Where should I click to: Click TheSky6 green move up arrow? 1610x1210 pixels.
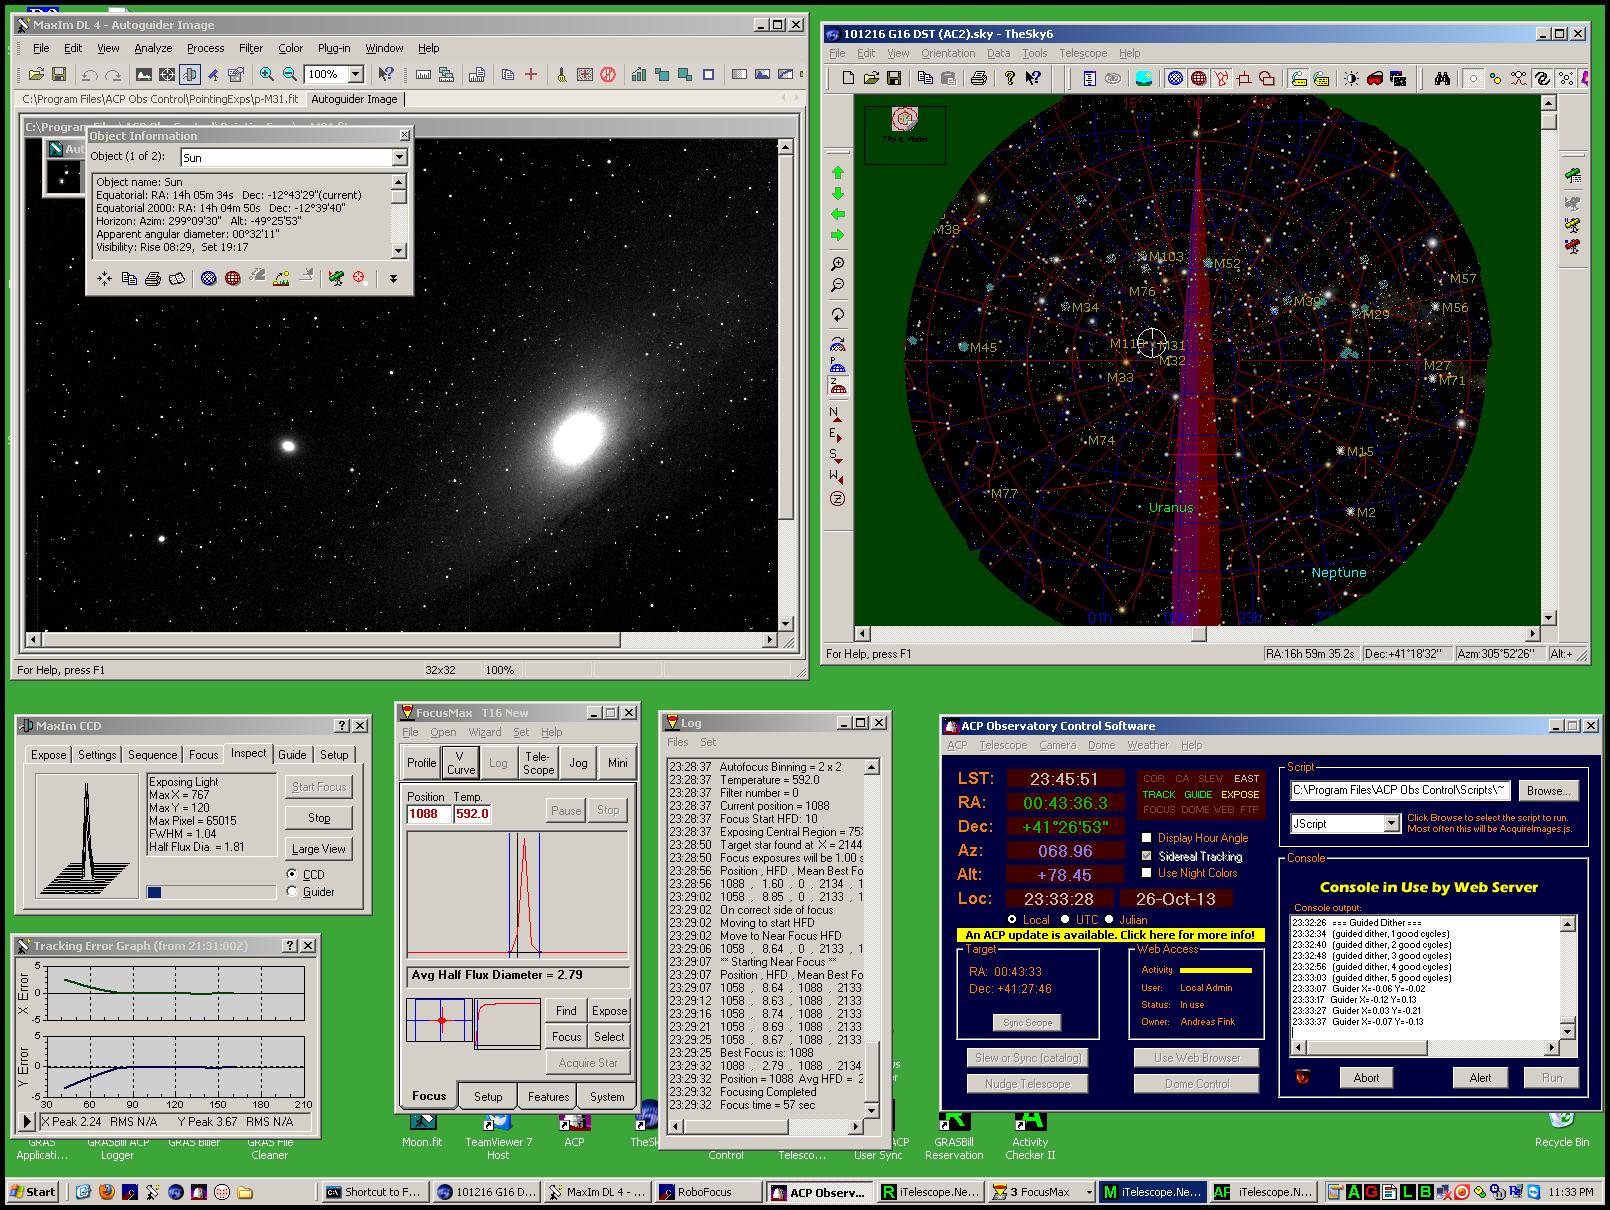(x=838, y=173)
